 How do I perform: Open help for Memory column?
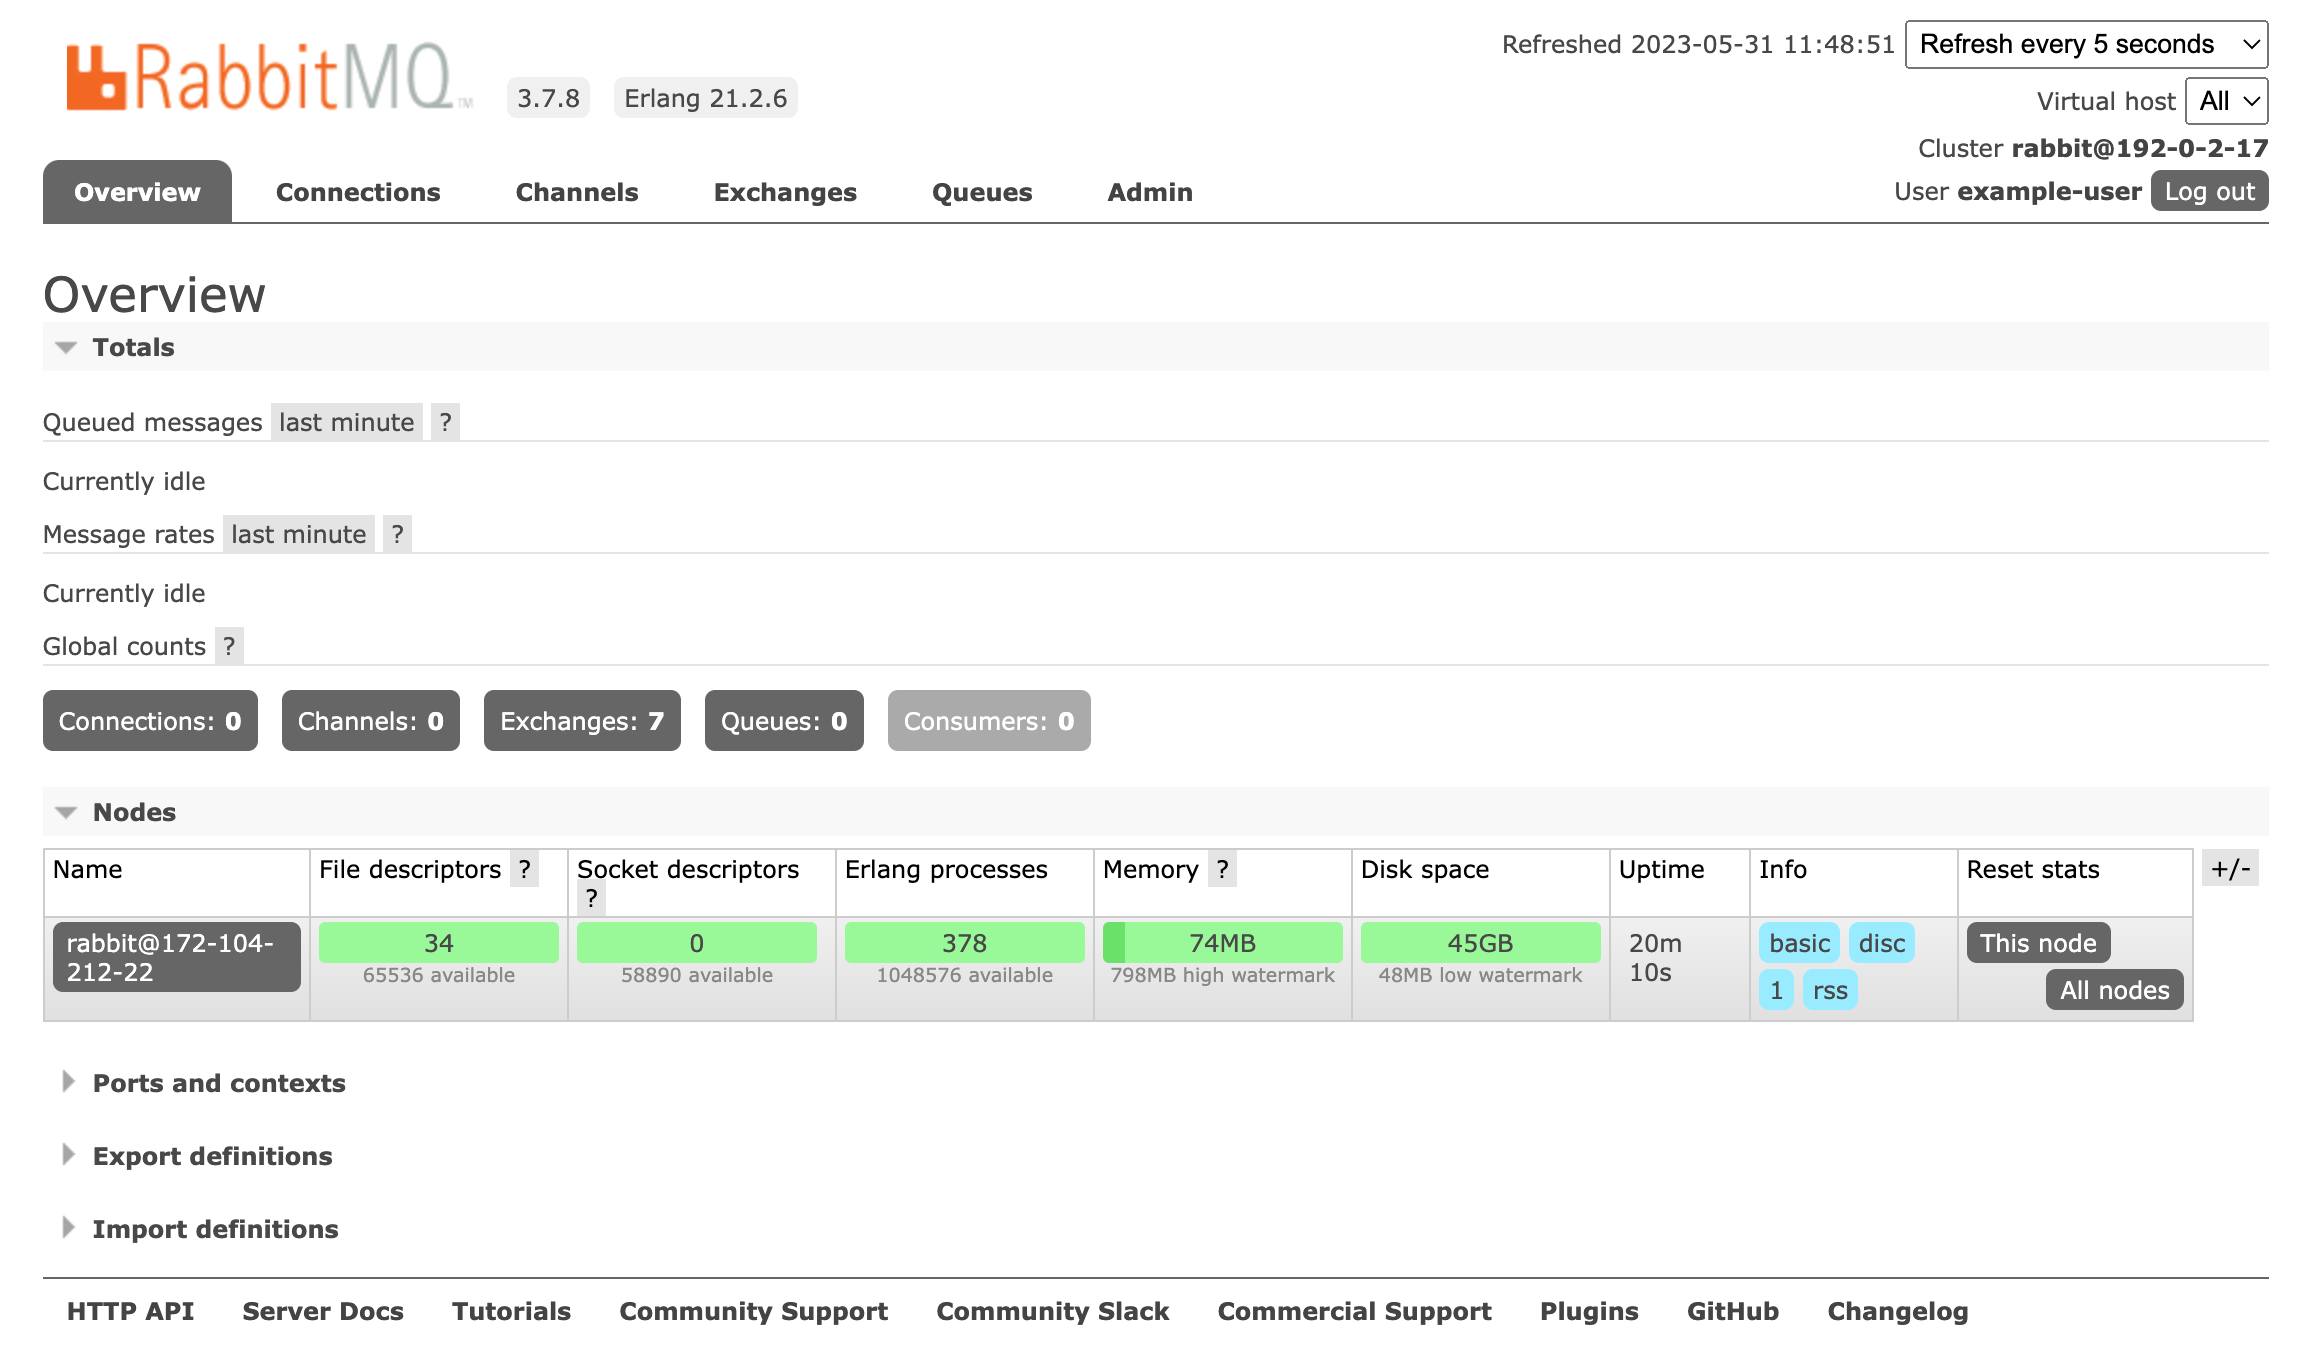click(1222, 869)
